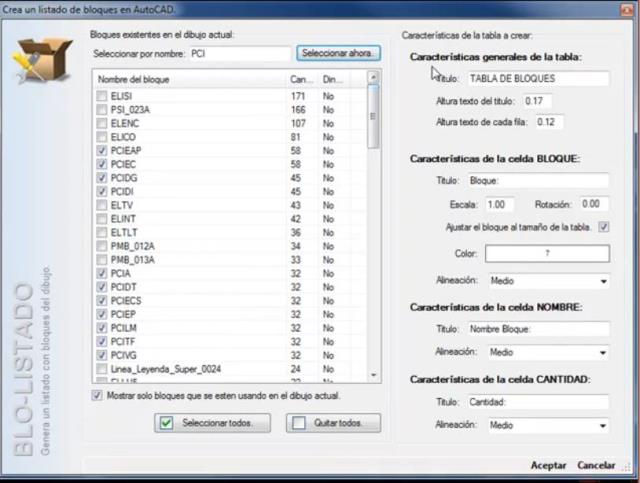Screen dimensions: 640x483
Task: Click the quantity 171 in the ELISI row
Action: click(298, 96)
